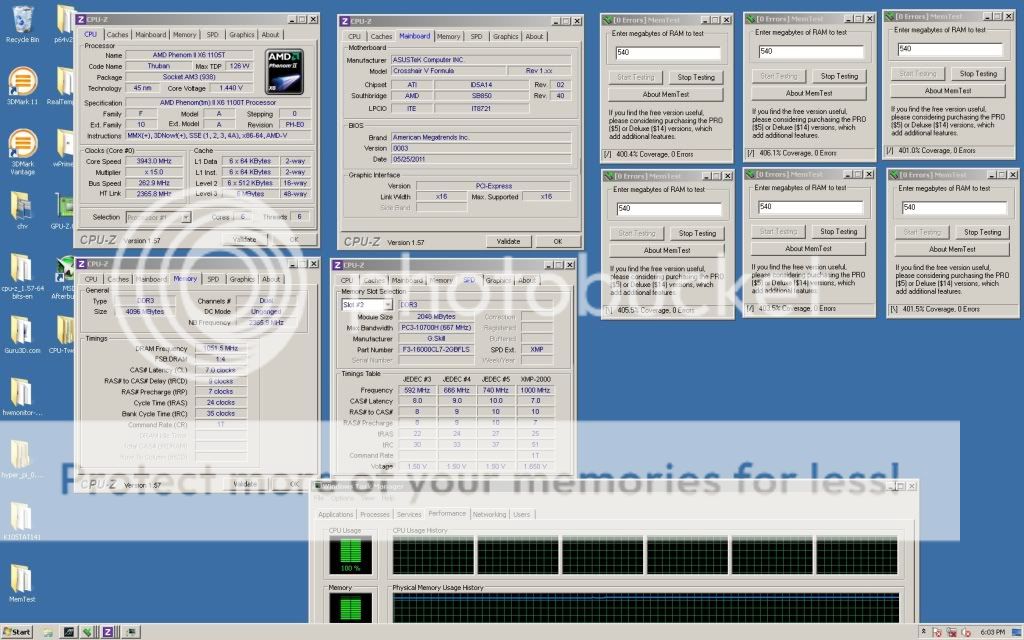Click the Validate button in CPU-Z
The height and width of the screenshot is (640, 1024).
click(x=243, y=240)
